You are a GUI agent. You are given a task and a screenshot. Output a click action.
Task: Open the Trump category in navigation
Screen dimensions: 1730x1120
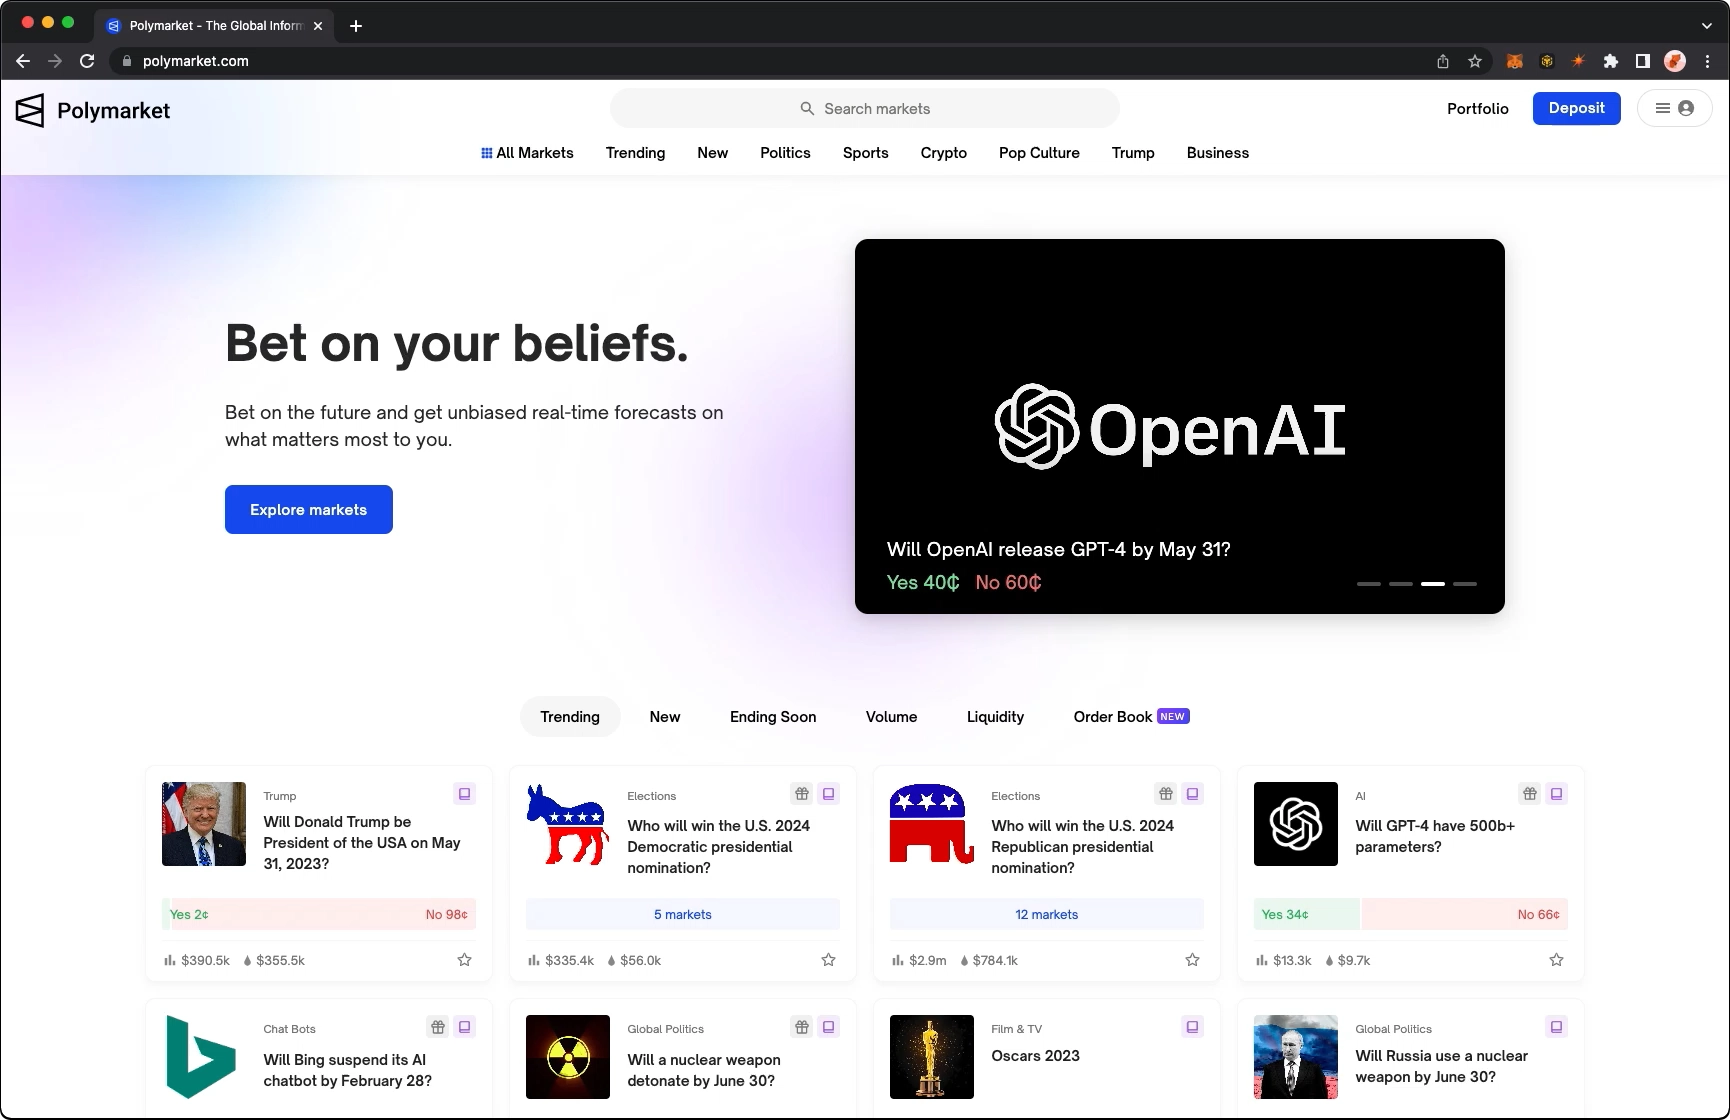[x=1133, y=153]
